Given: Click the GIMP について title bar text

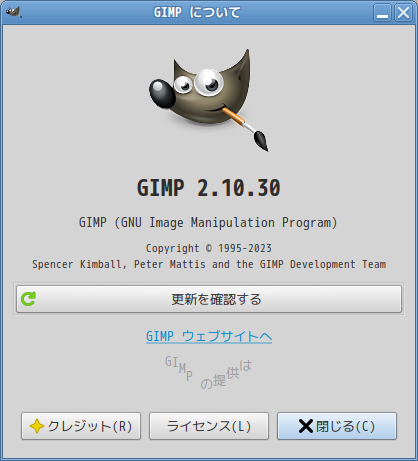Looking at the screenshot, I should click(197, 13).
